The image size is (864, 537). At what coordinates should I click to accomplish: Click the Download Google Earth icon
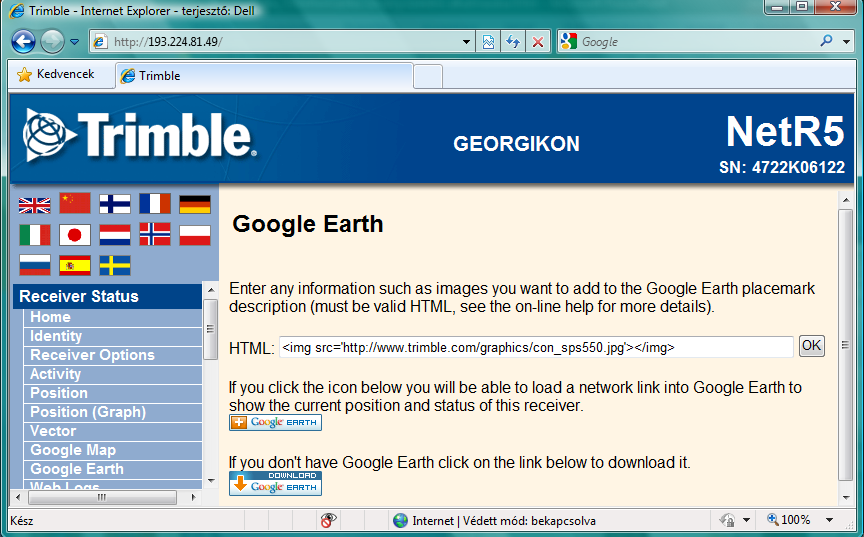[276, 483]
